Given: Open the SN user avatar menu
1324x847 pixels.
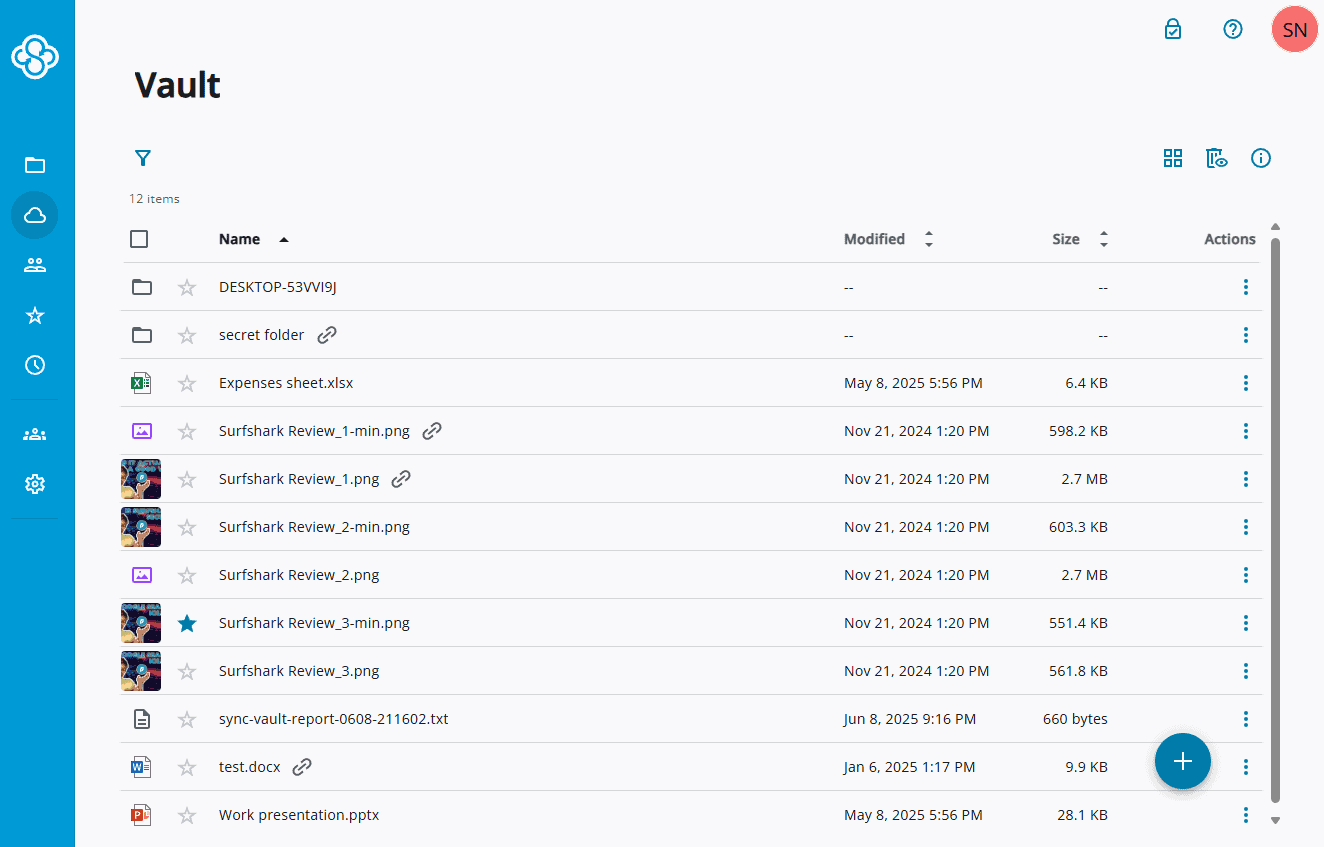Looking at the screenshot, I should [1295, 29].
